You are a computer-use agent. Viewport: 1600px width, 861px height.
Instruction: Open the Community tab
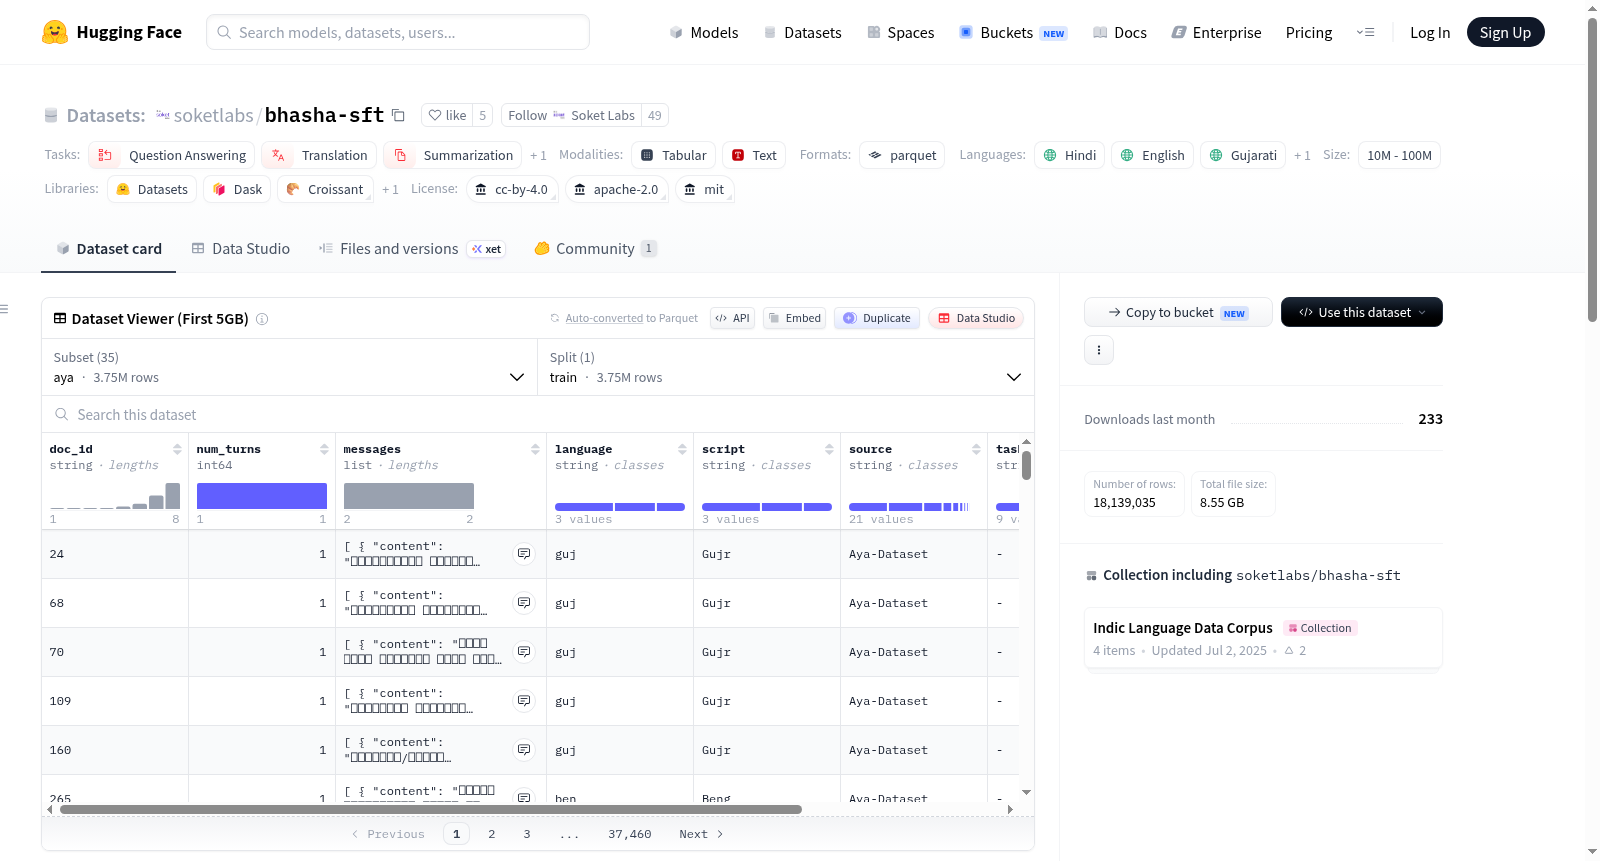(595, 248)
